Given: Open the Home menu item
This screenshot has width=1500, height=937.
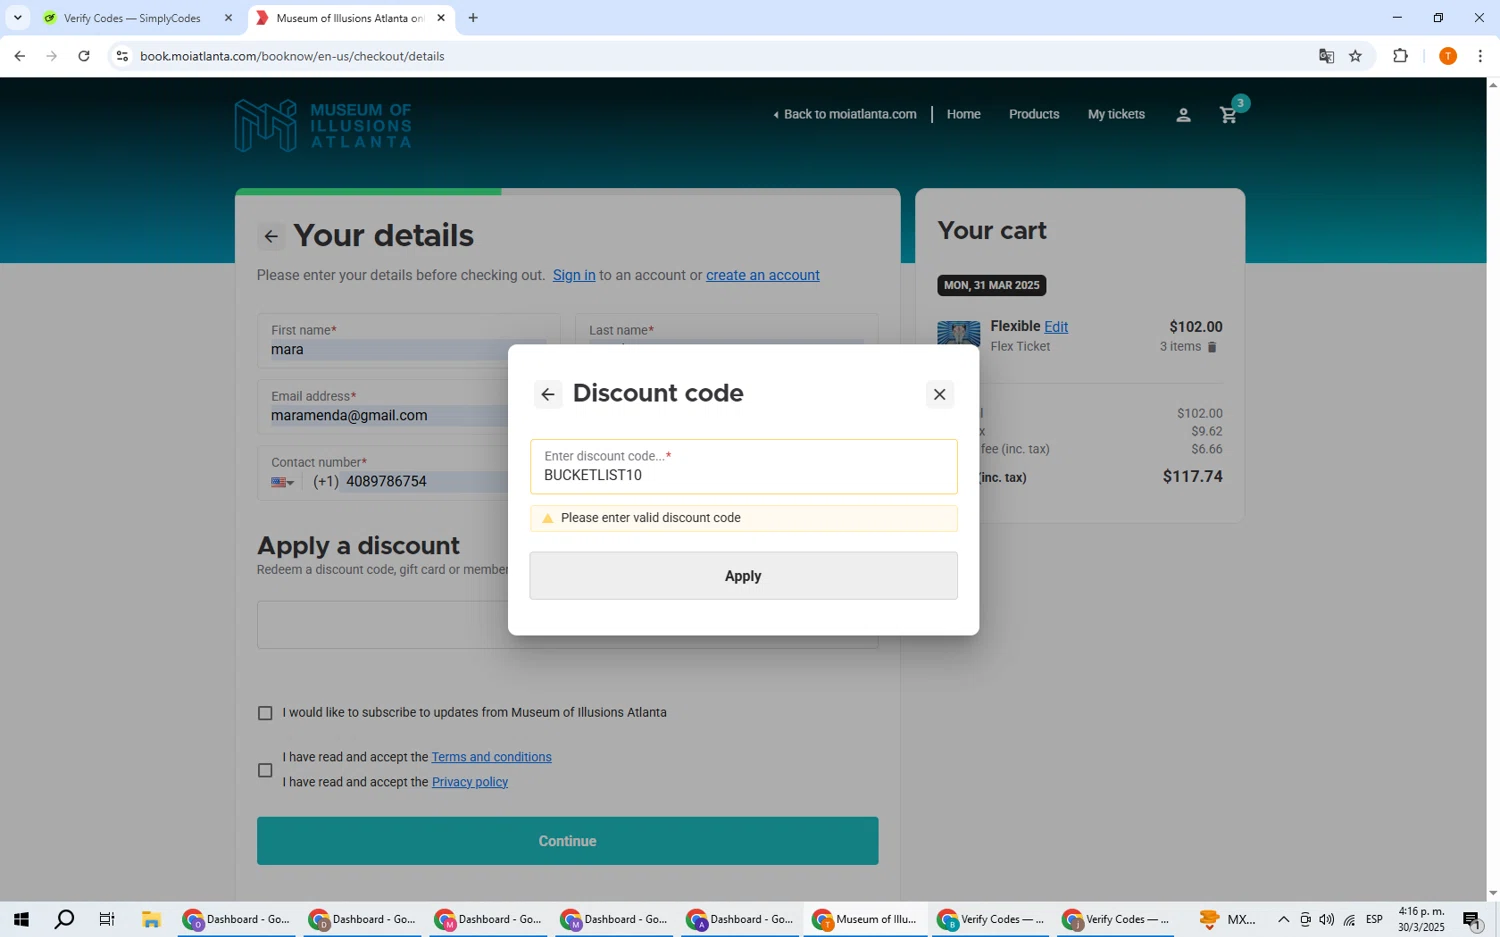Looking at the screenshot, I should click(964, 114).
